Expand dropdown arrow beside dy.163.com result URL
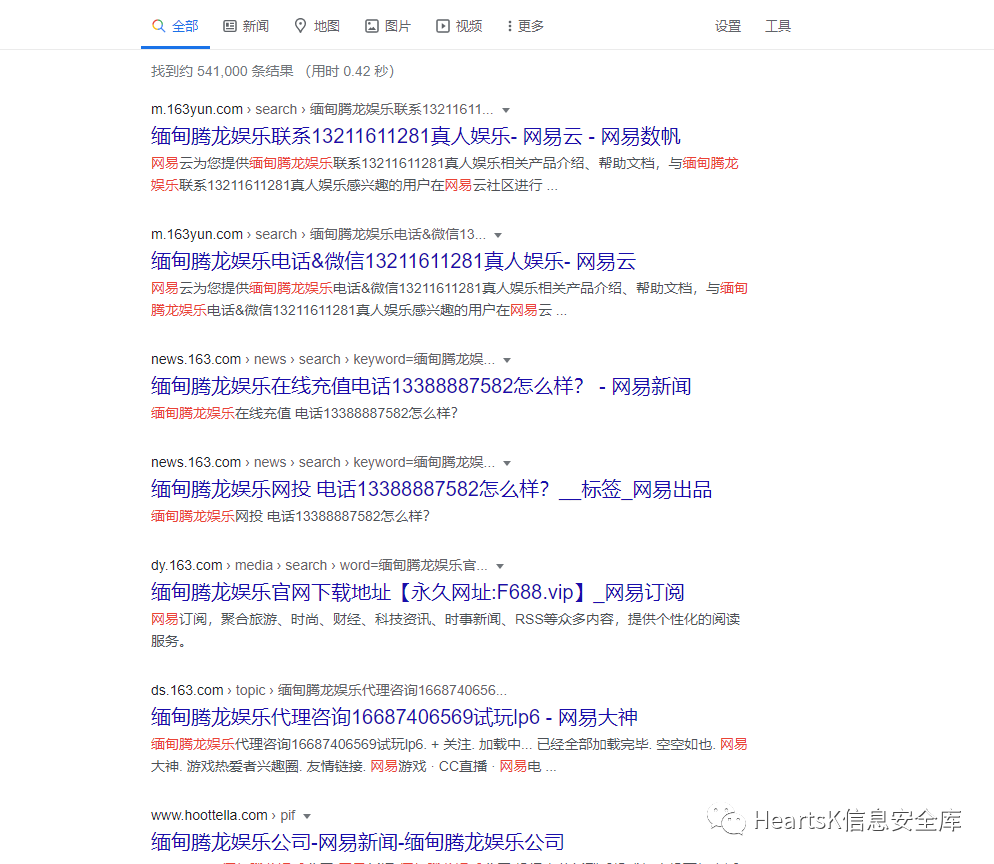This screenshot has height=864, width=994. (x=500, y=566)
